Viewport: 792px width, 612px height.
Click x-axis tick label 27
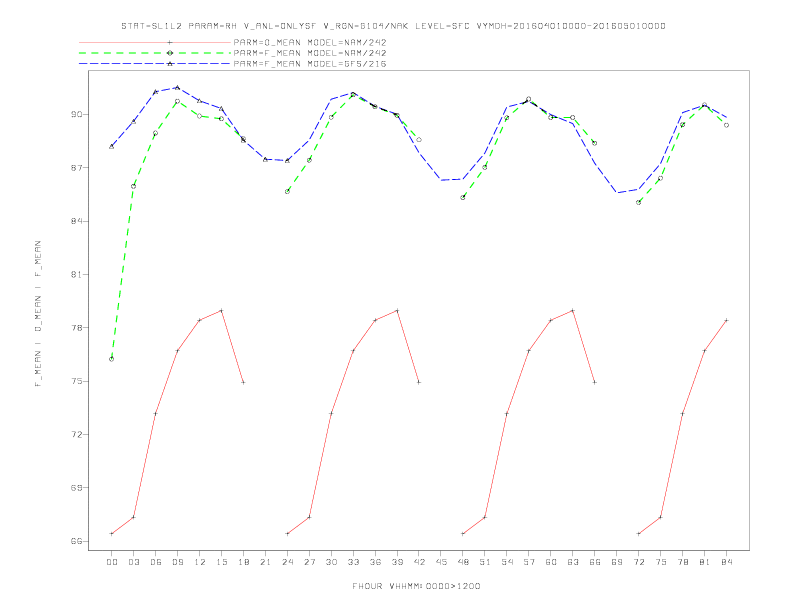pyautogui.click(x=309, y=562)
